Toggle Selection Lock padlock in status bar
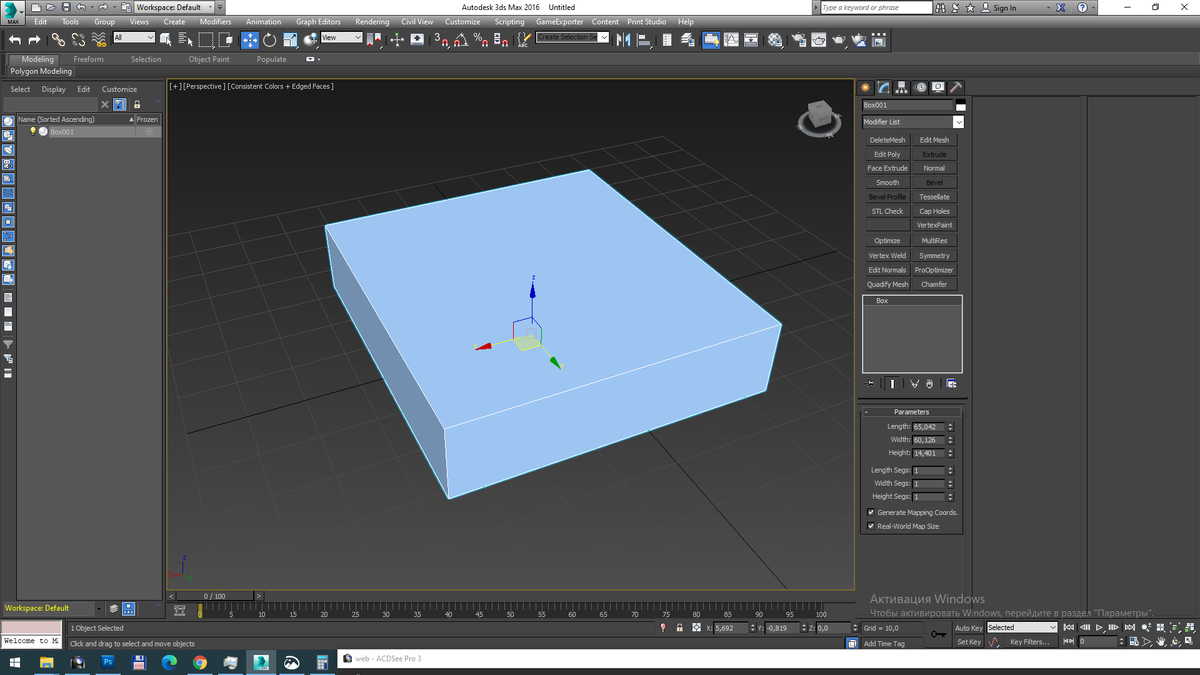This screenshot has width=1200, height=675. (x=680, y=627)
